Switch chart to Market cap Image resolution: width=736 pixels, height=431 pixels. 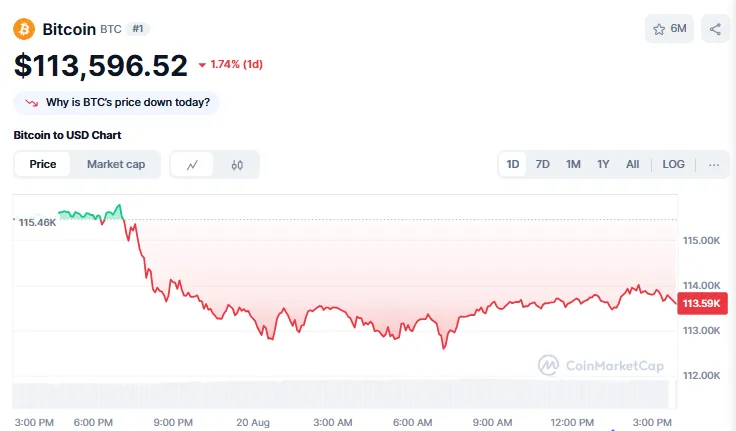click(116, 164)
